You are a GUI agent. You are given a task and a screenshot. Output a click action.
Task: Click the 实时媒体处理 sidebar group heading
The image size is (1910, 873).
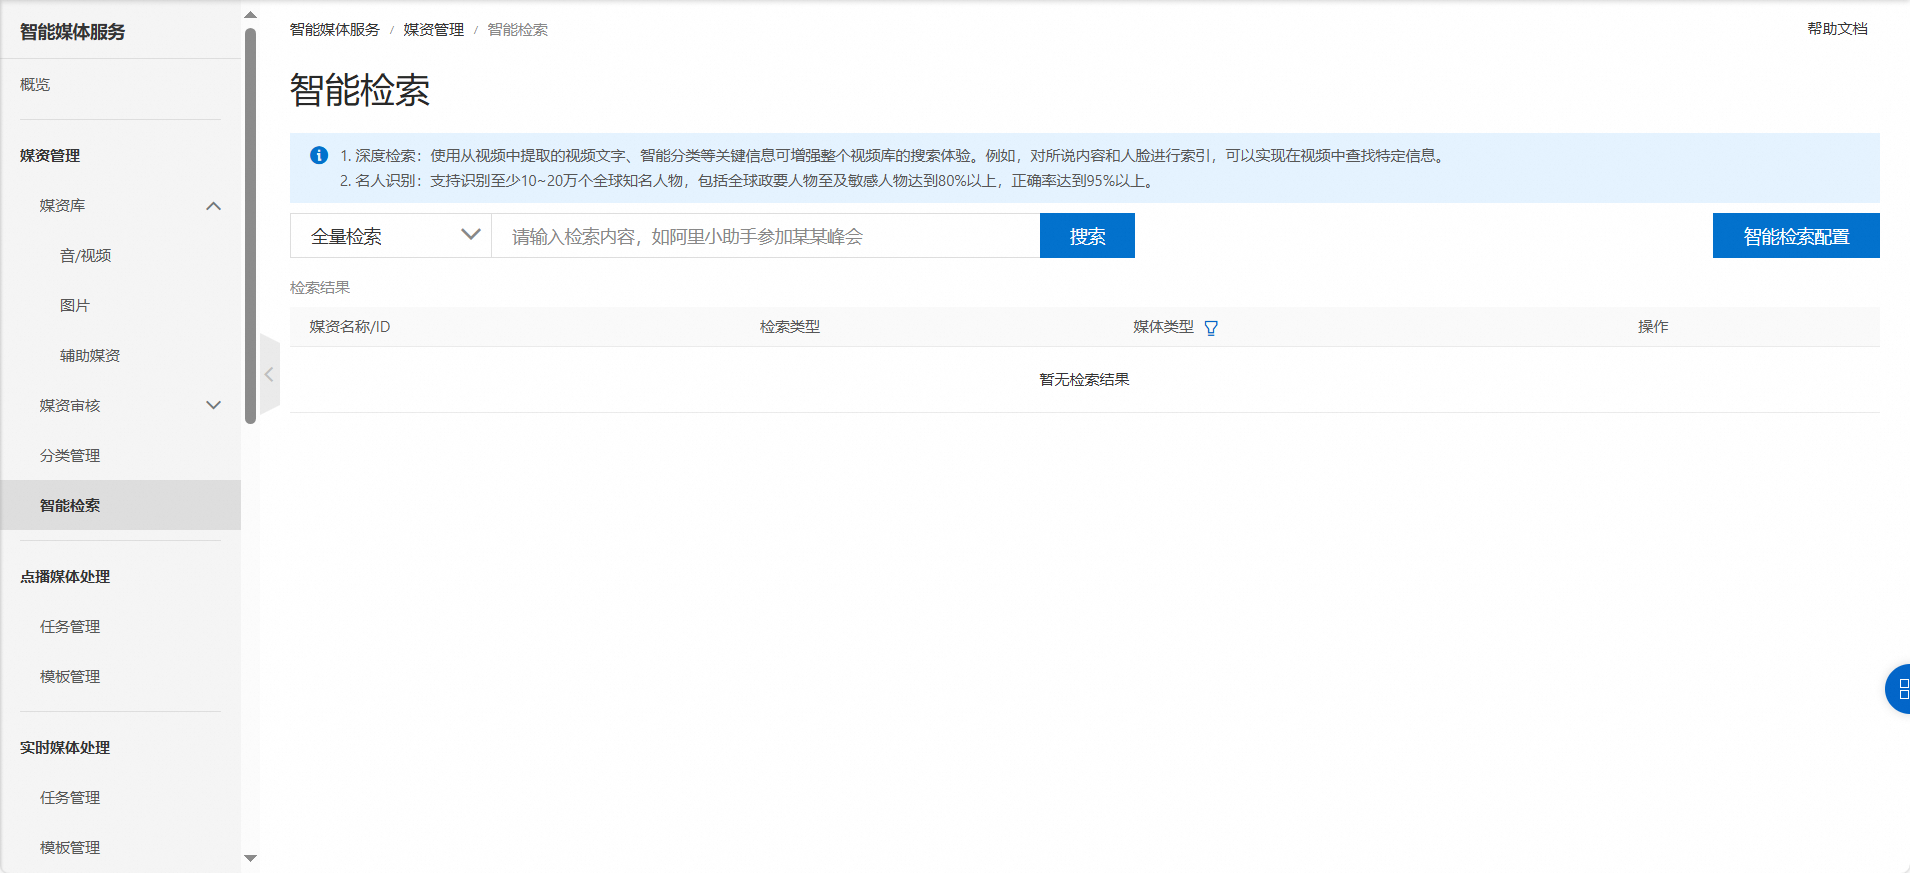65,748
